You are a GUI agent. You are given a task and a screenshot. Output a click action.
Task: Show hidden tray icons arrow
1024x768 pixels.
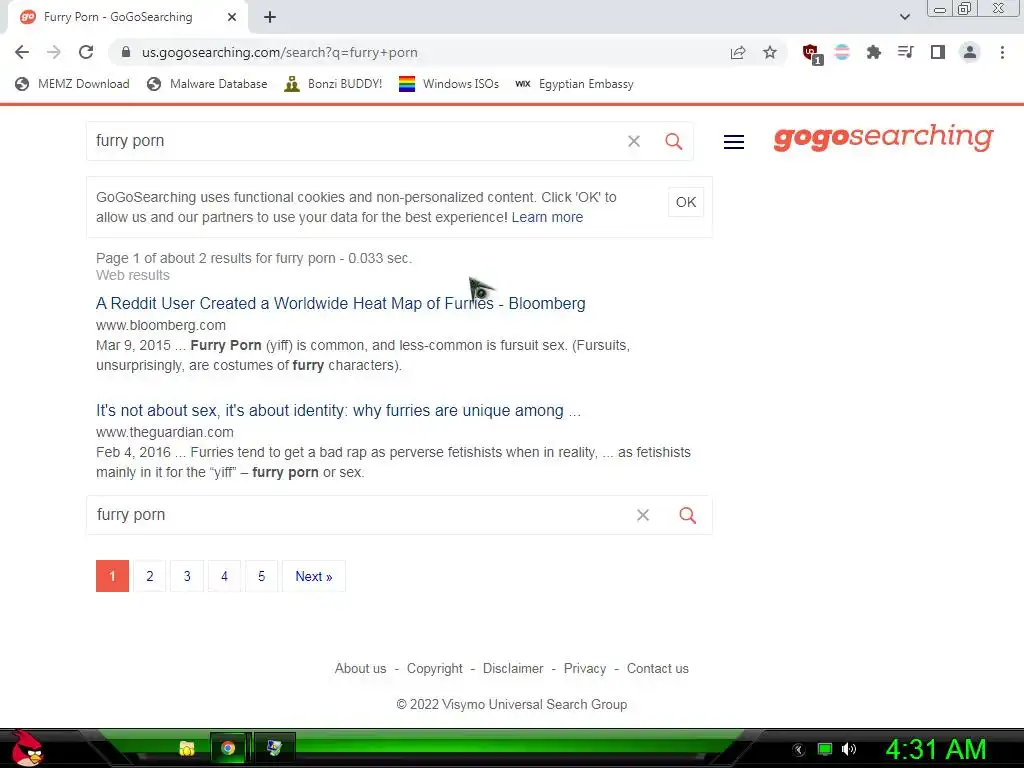(x=799, y=750)
